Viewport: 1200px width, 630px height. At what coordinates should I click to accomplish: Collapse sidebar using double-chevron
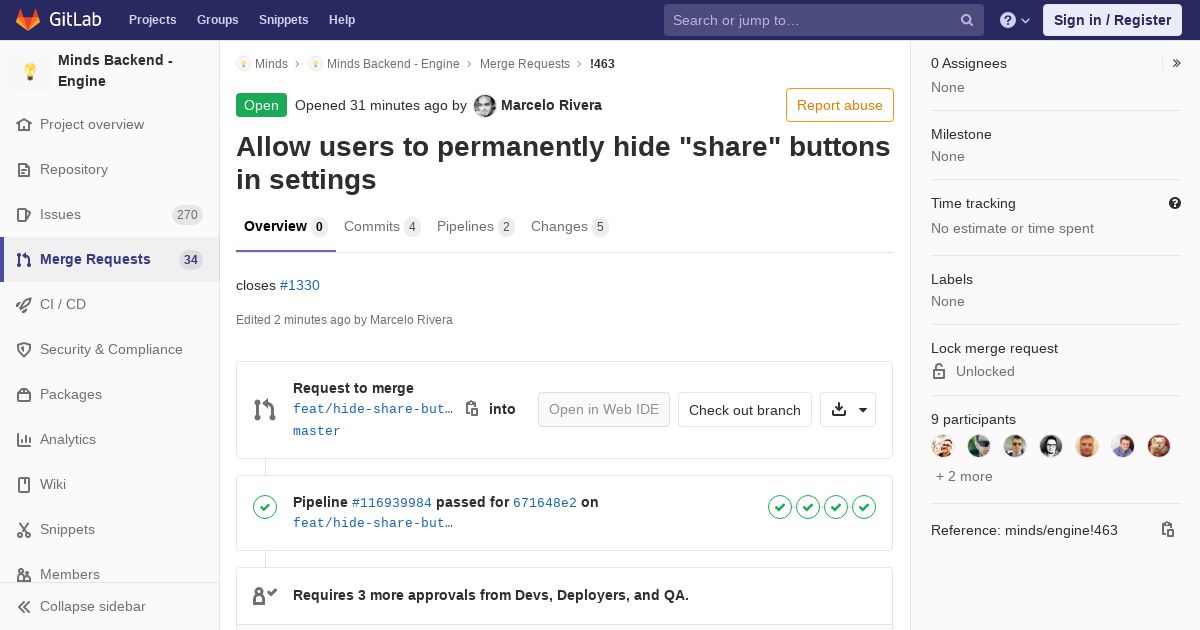(x=24, y=607)
